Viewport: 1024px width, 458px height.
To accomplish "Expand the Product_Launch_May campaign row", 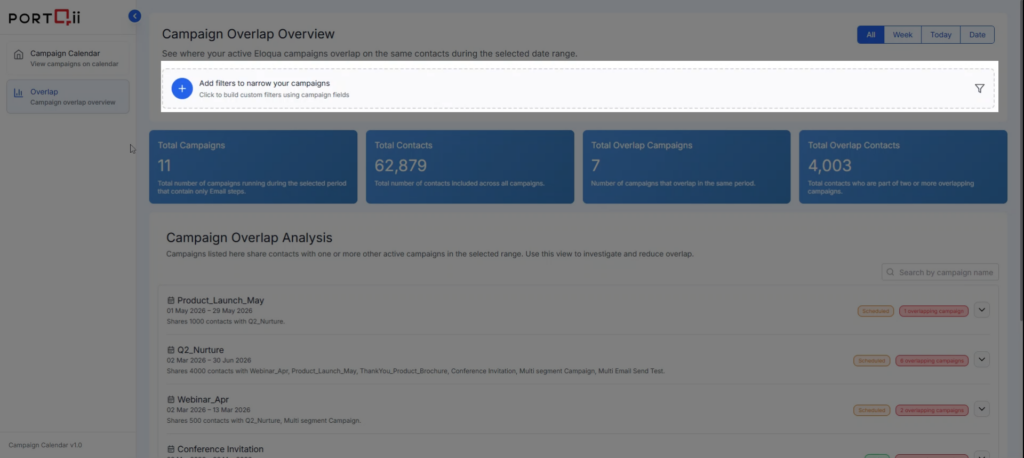I will (981, 310).
